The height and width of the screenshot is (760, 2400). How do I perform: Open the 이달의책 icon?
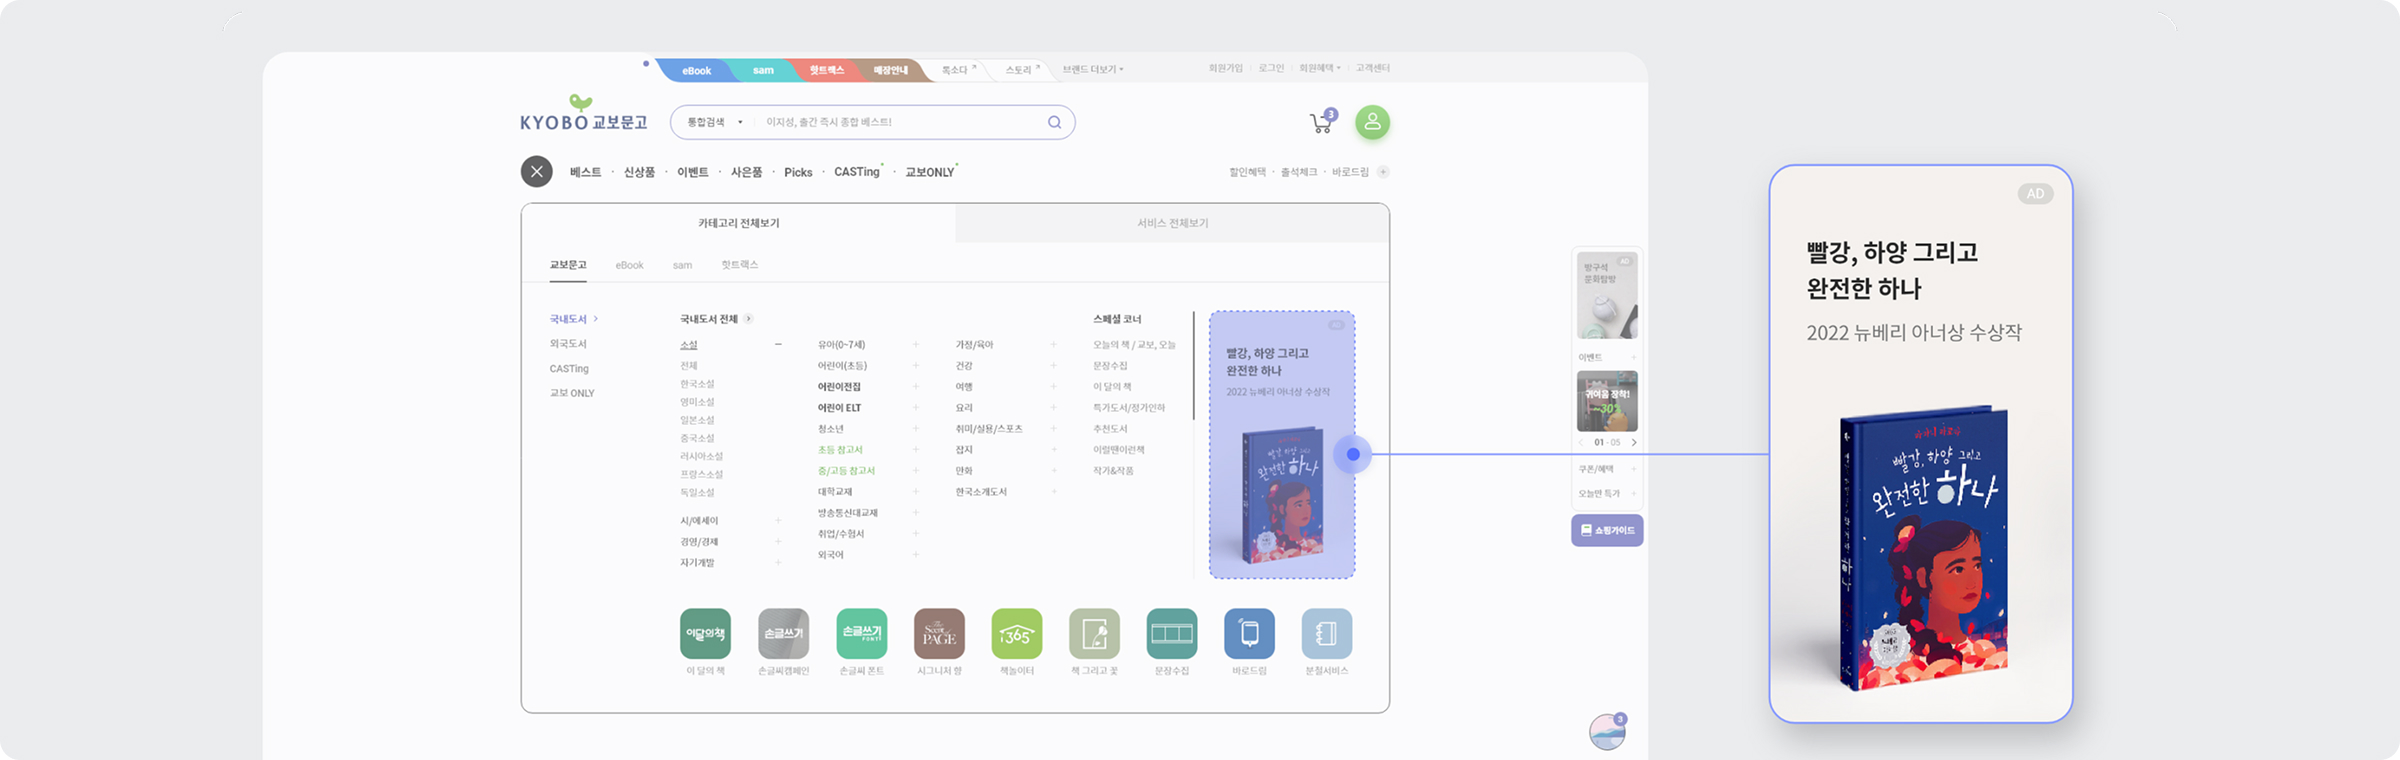(x=705, y=633)
